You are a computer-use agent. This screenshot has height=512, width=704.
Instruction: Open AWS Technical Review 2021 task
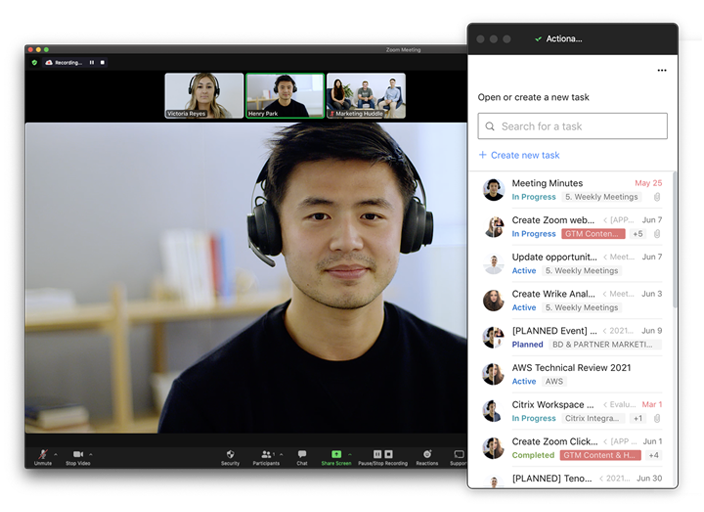(572, 374)
